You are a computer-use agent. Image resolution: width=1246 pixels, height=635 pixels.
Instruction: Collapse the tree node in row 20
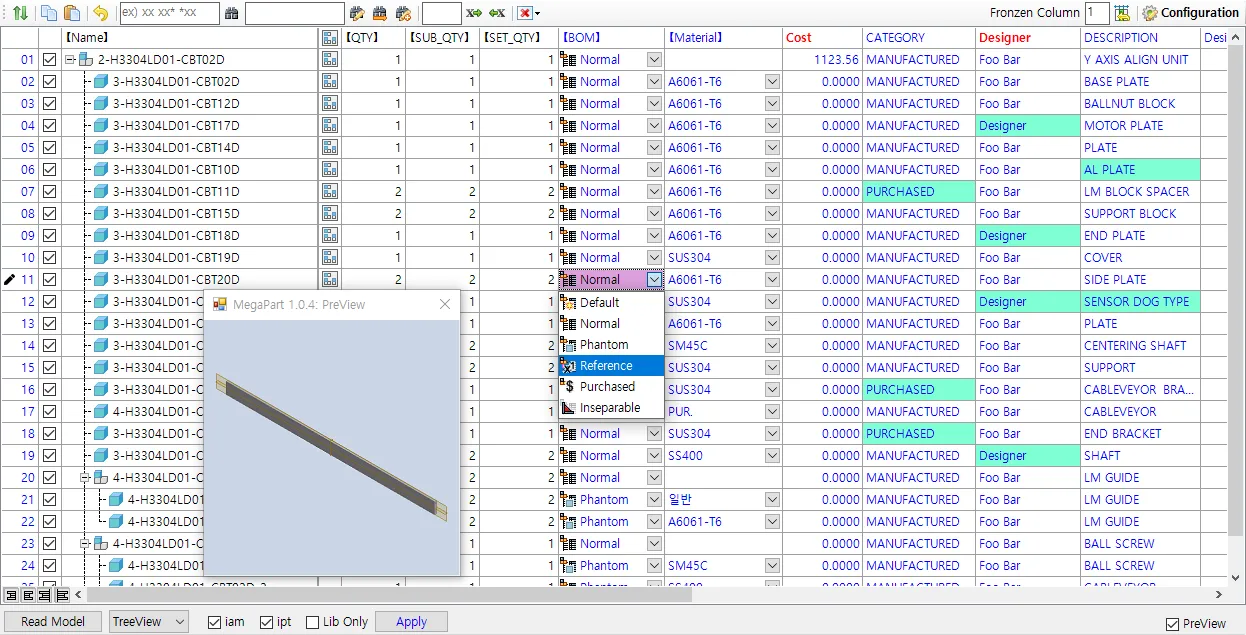click(85, 477)
